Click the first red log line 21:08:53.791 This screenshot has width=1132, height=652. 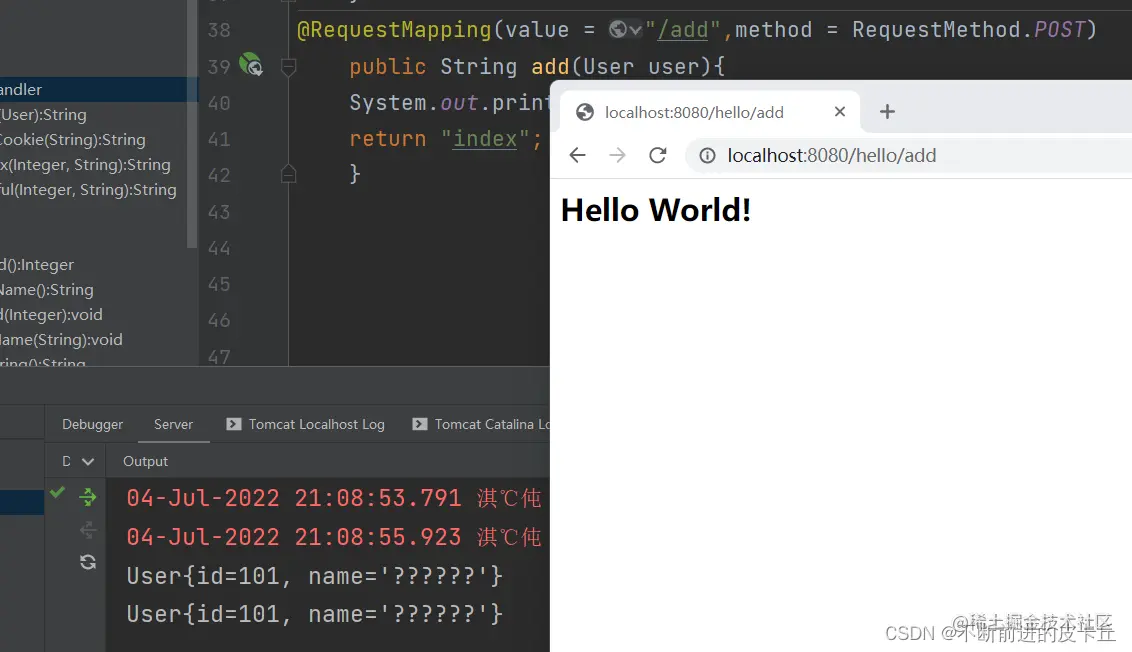click(x=334, y=497)
